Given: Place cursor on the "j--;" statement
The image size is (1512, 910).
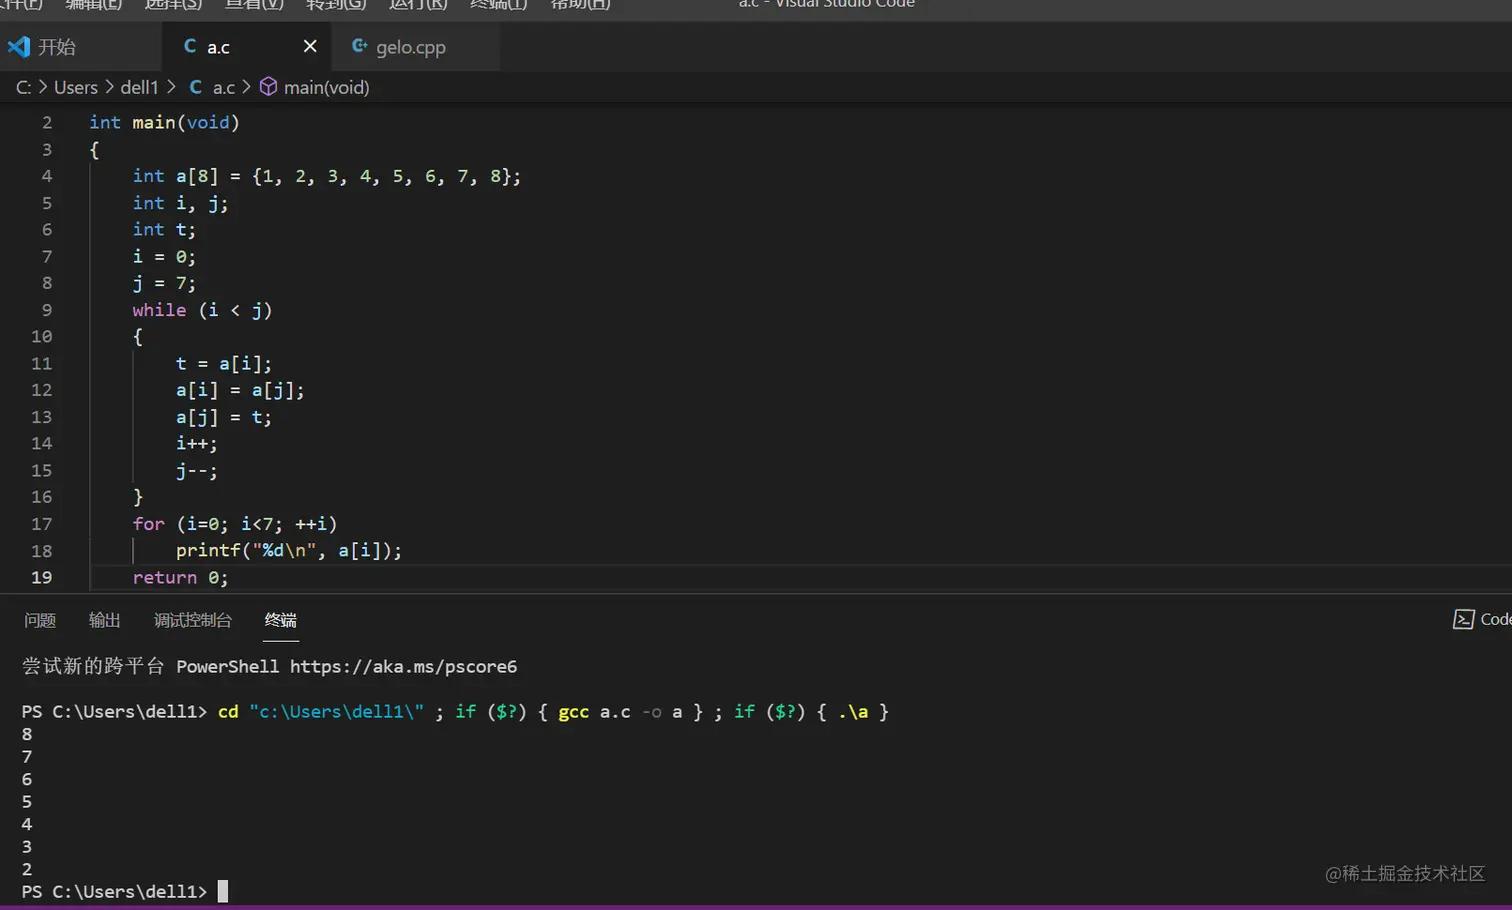Looking at the screenshot, I should point(197,471).
